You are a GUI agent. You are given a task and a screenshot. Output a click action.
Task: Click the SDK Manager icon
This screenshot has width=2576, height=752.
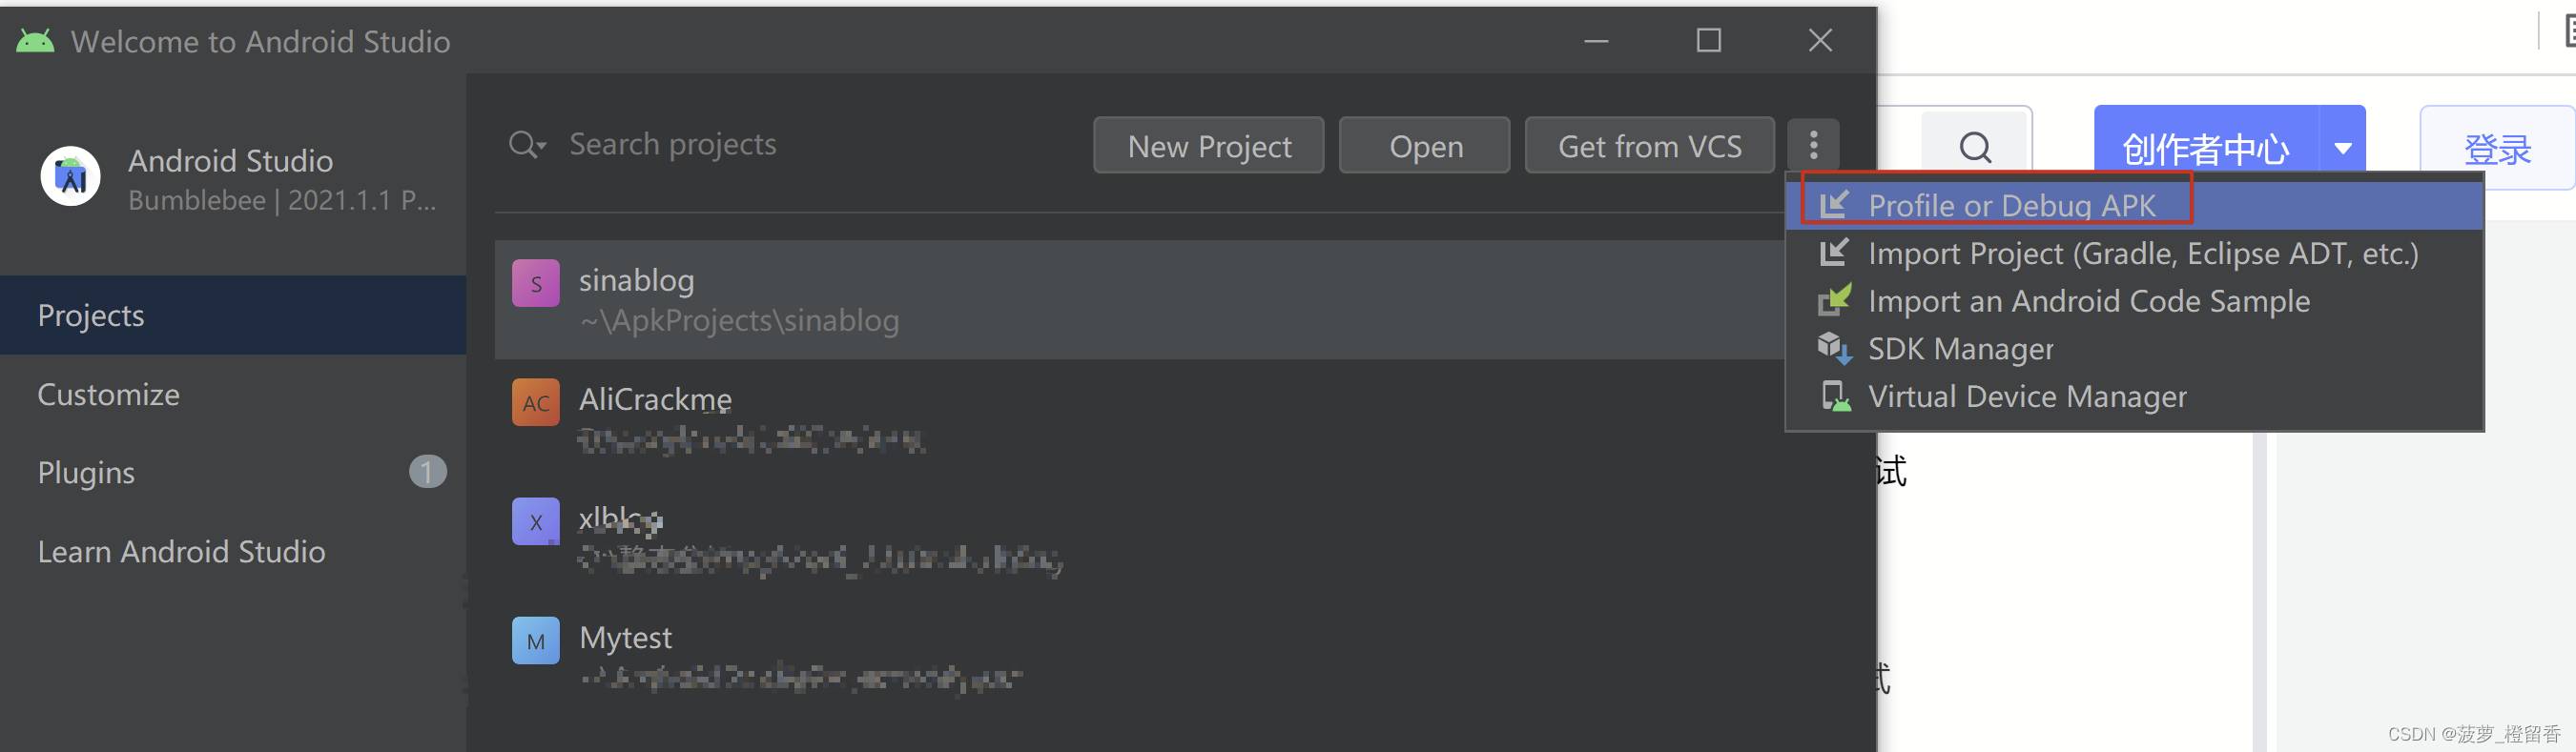coord(1834,348)
